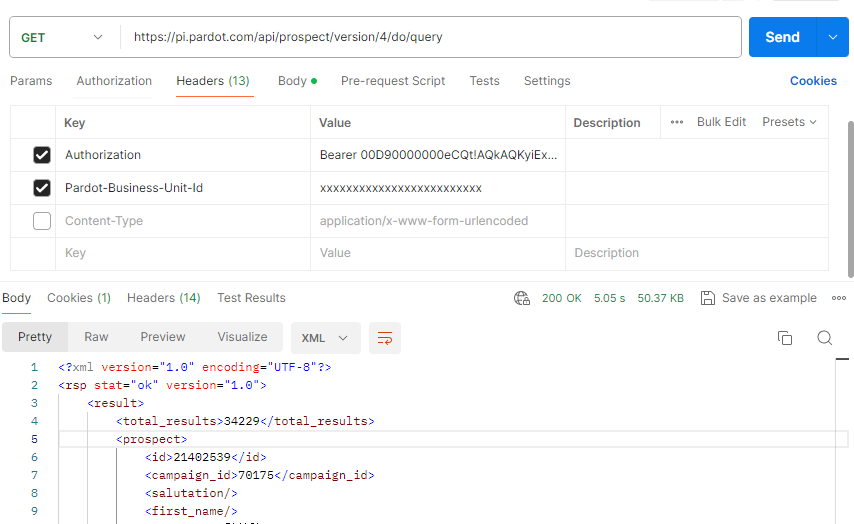Open the Authorization tab
854x524 pixels.
[114, 81]
